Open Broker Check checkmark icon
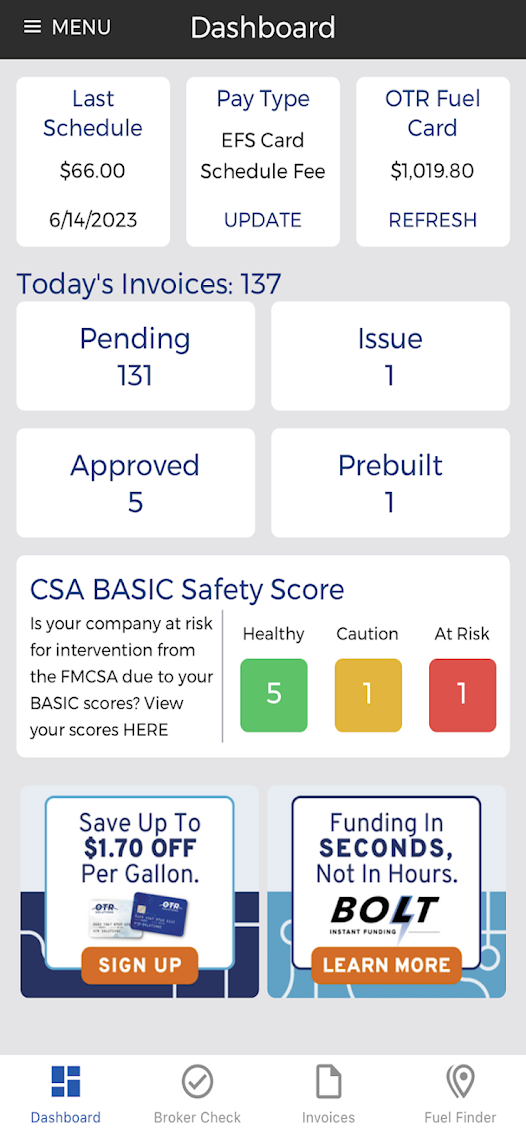Screen dimensions: 526x1140 [x=197, y=1082]
